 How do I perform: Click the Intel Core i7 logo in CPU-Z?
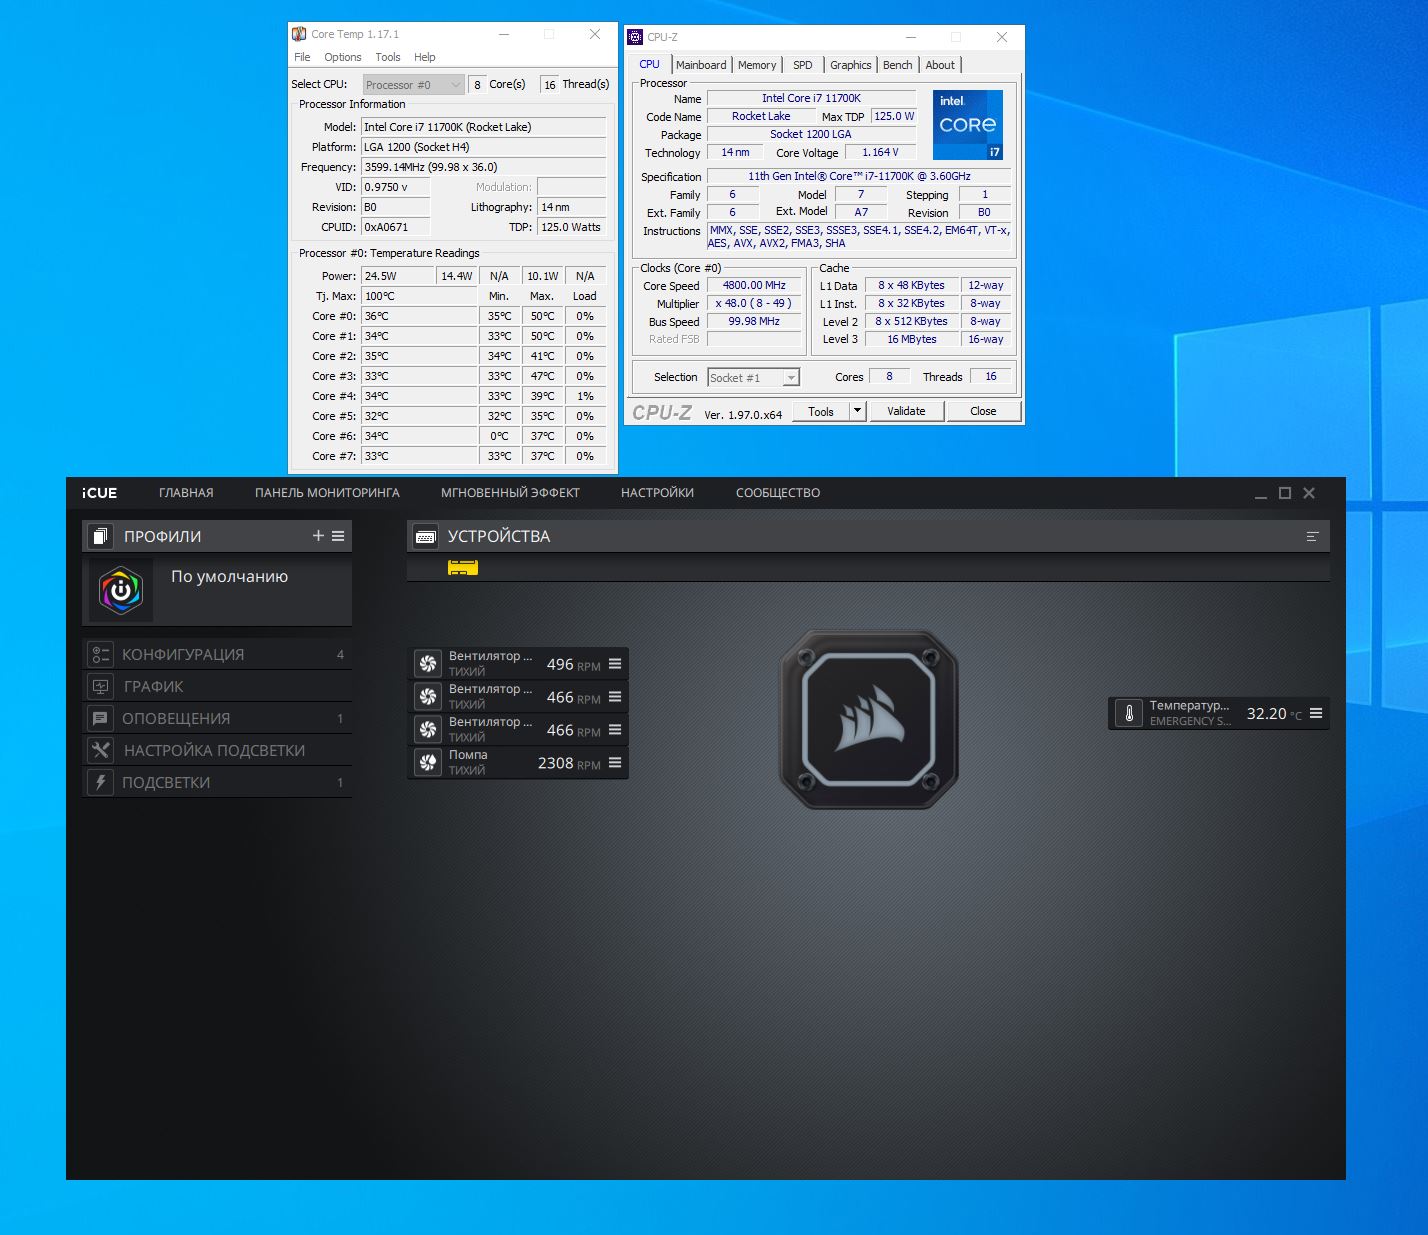pos(968,125)
